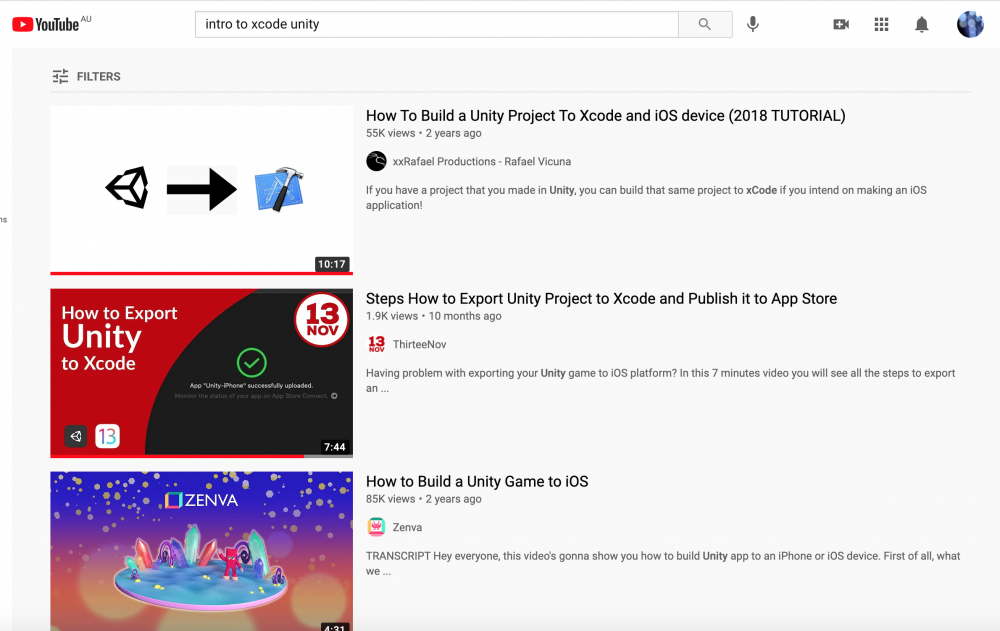Open 'Steps How to Export Unity Project' title
This screenshot has width=1000, height=631.
coord(601,299)
